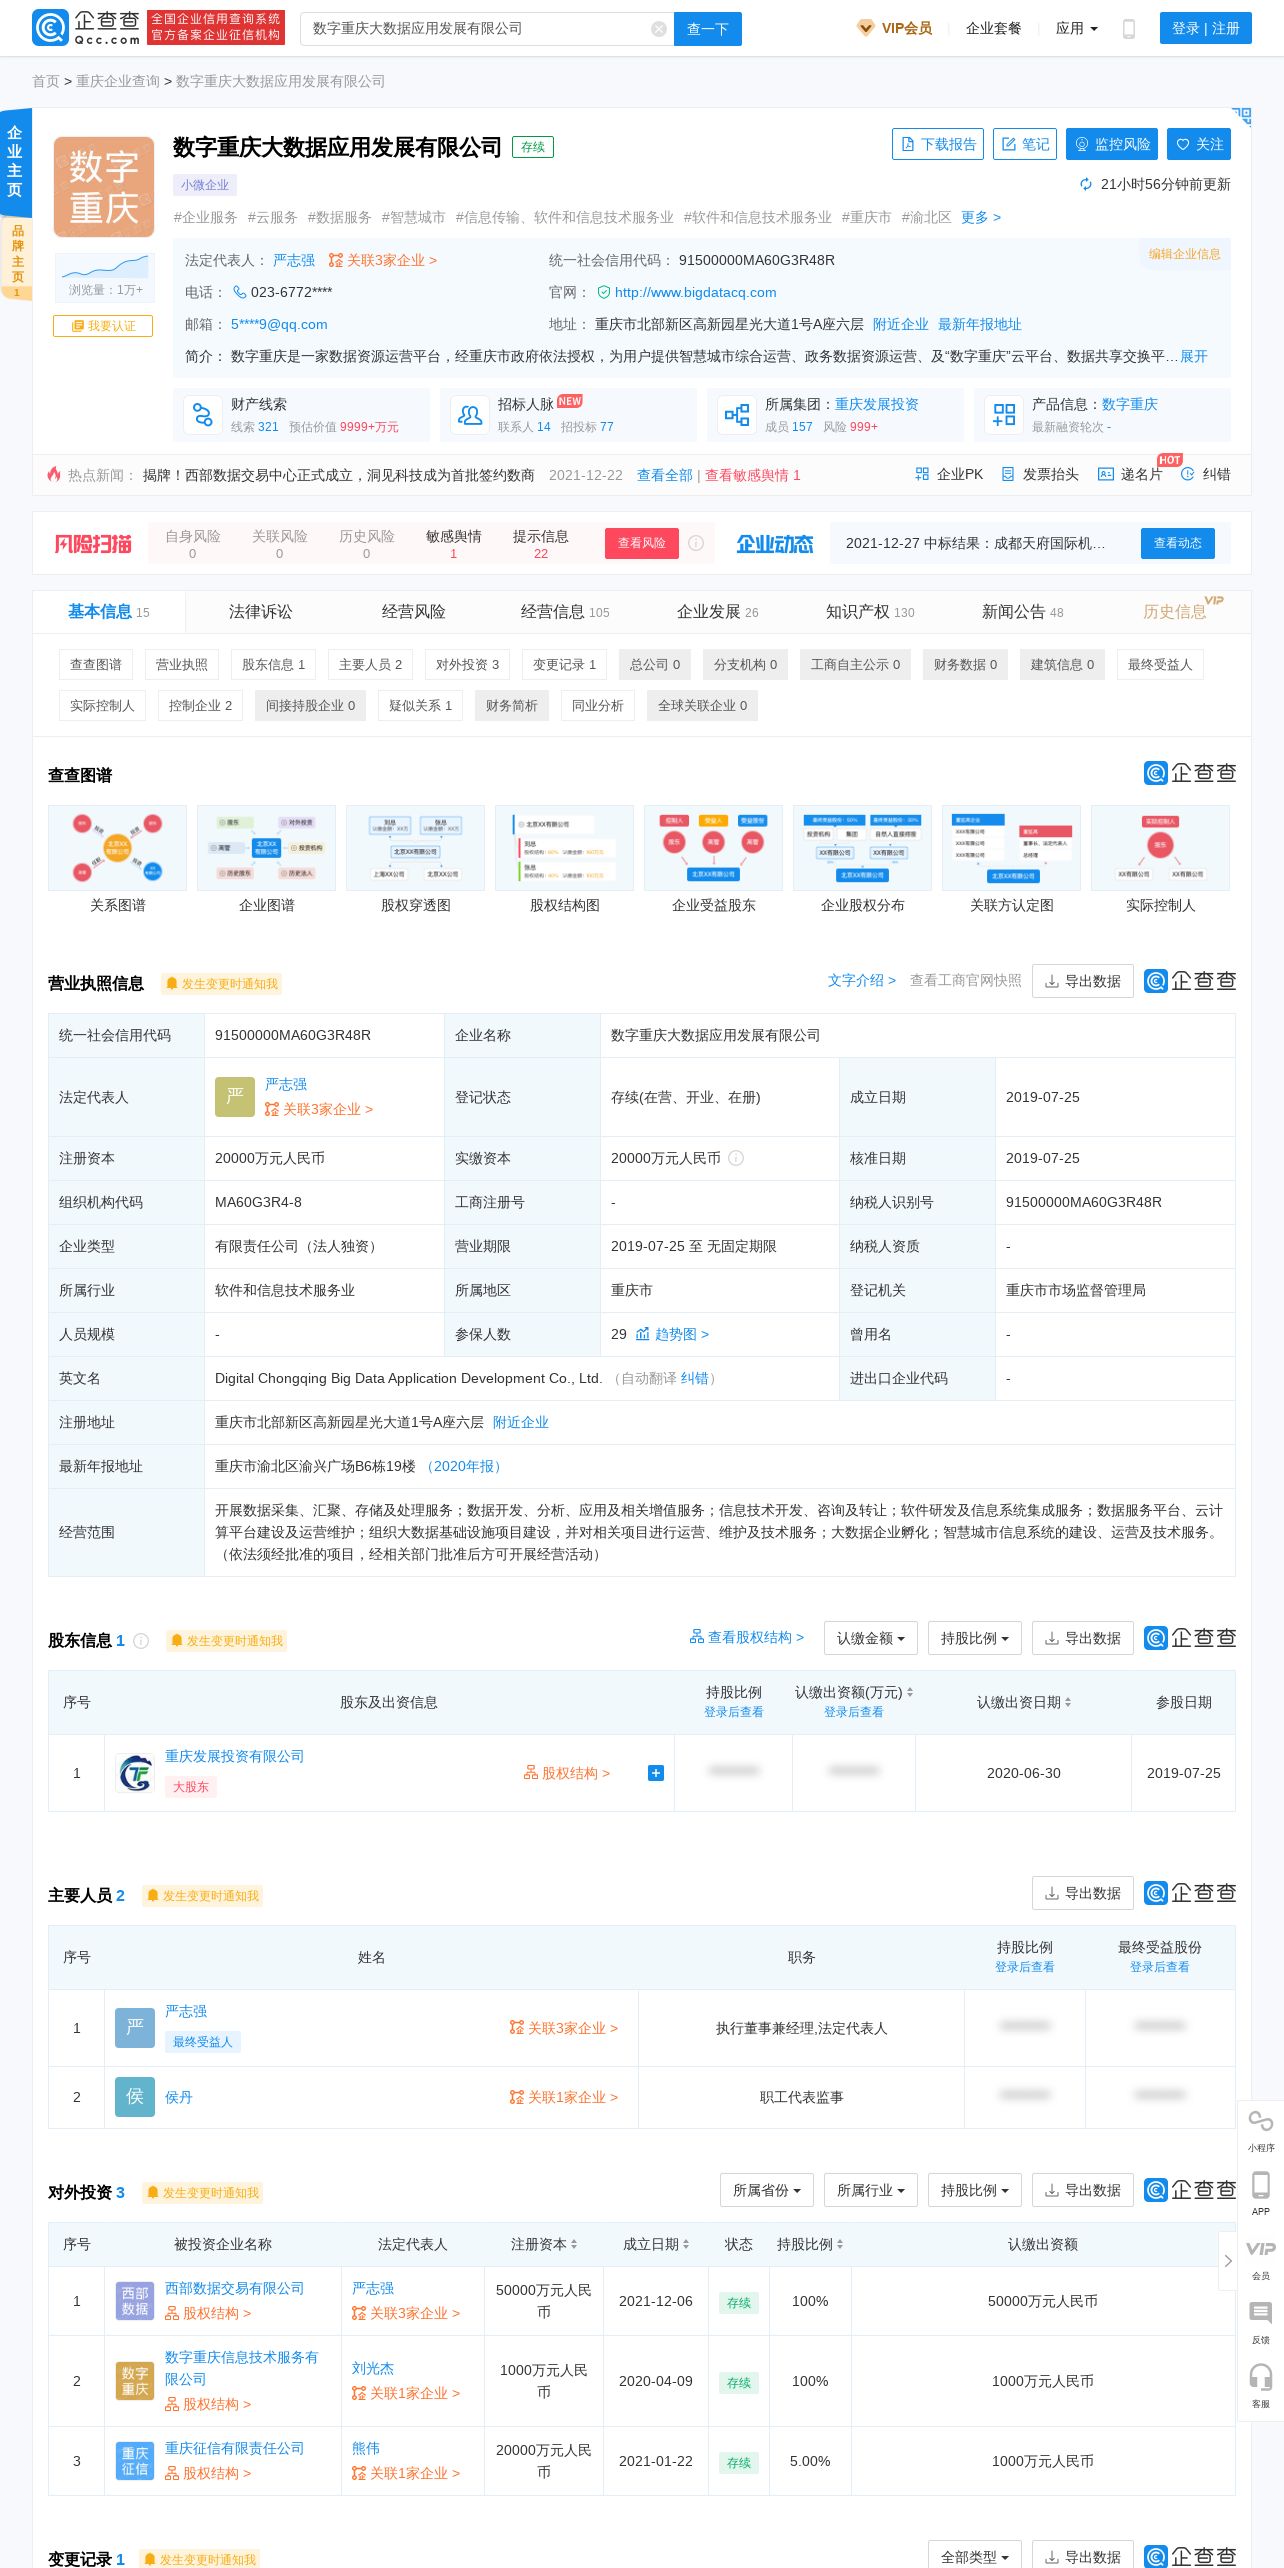Click 查看动态 button

point(1178,543)
